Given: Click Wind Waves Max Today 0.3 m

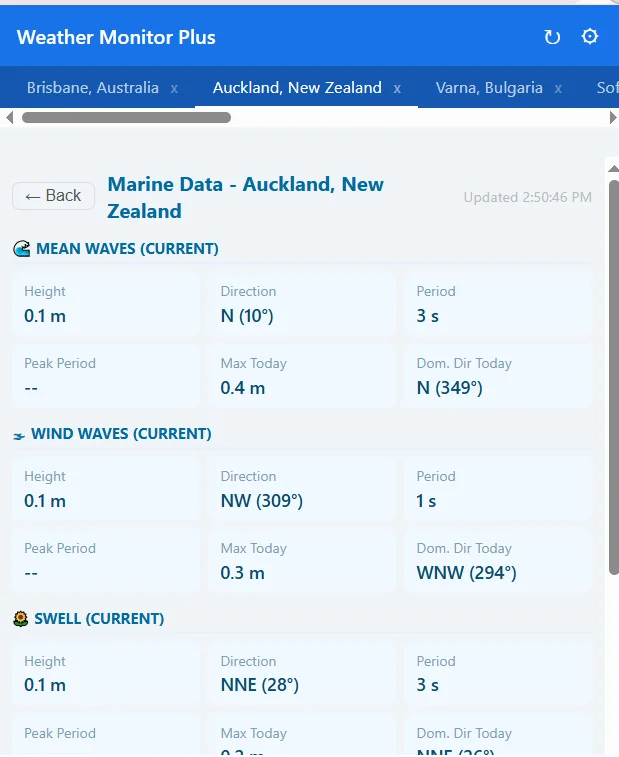Looking at the screenshot, I should pos(242,573).
